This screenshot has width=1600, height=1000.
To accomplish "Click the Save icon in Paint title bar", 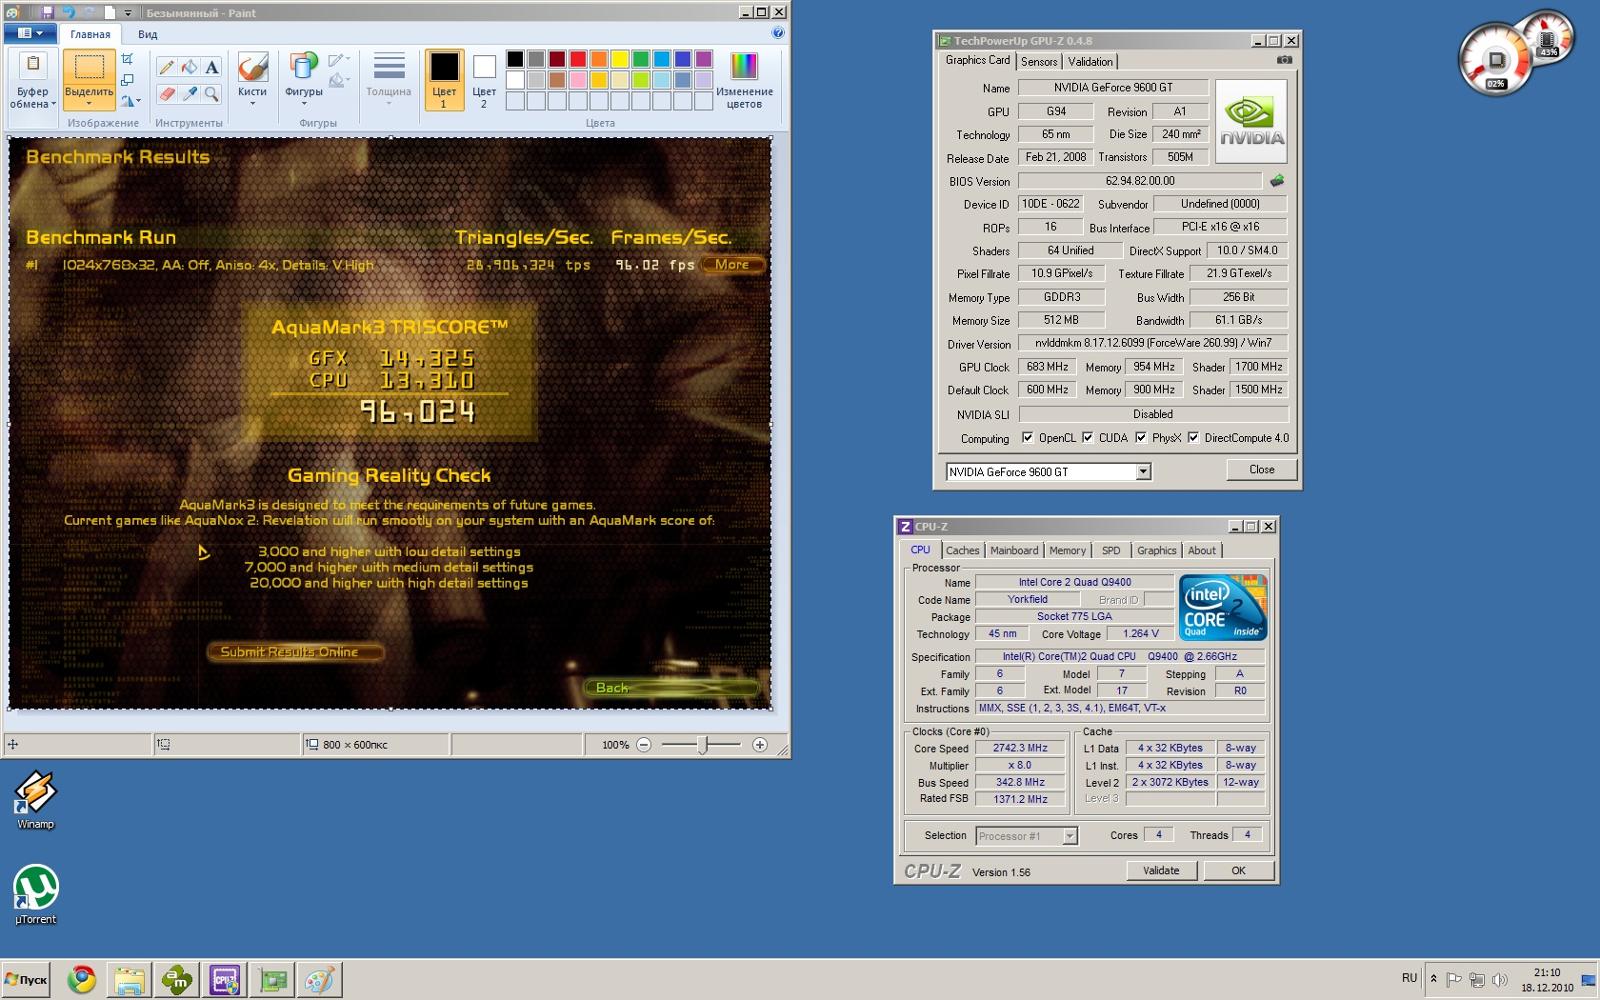I will coord(47,13).
